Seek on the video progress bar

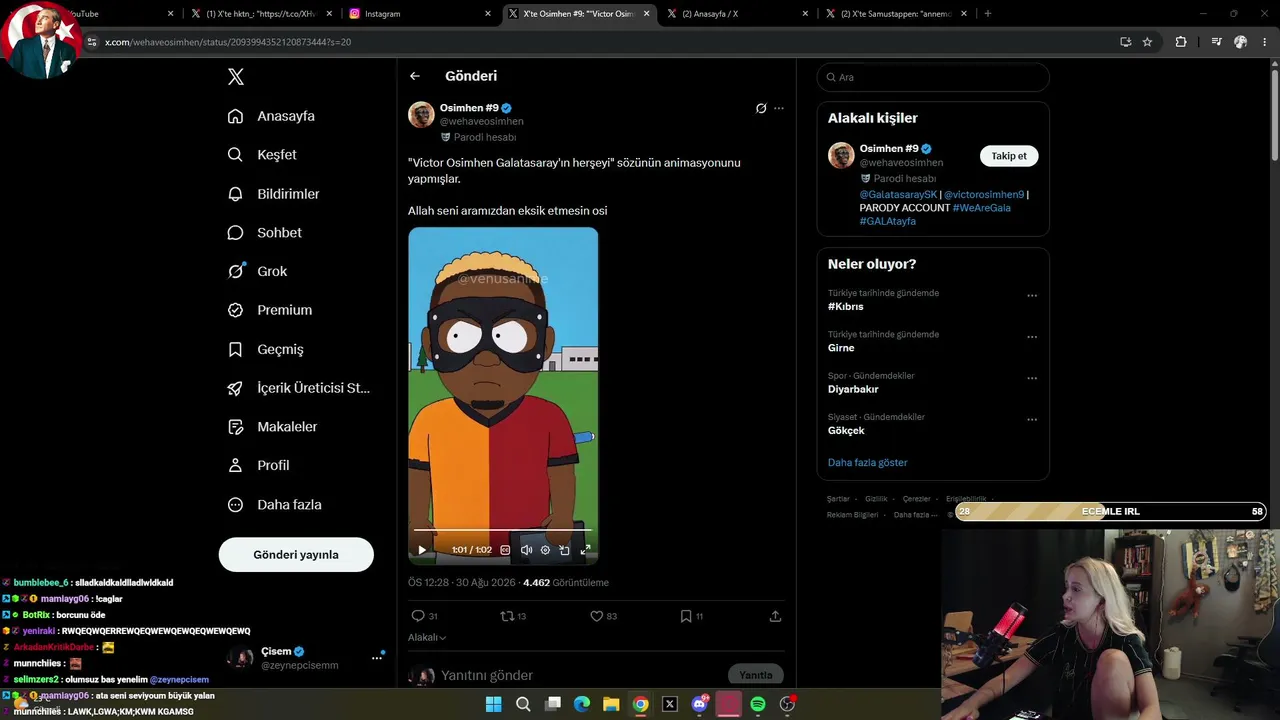pos(503,530)
